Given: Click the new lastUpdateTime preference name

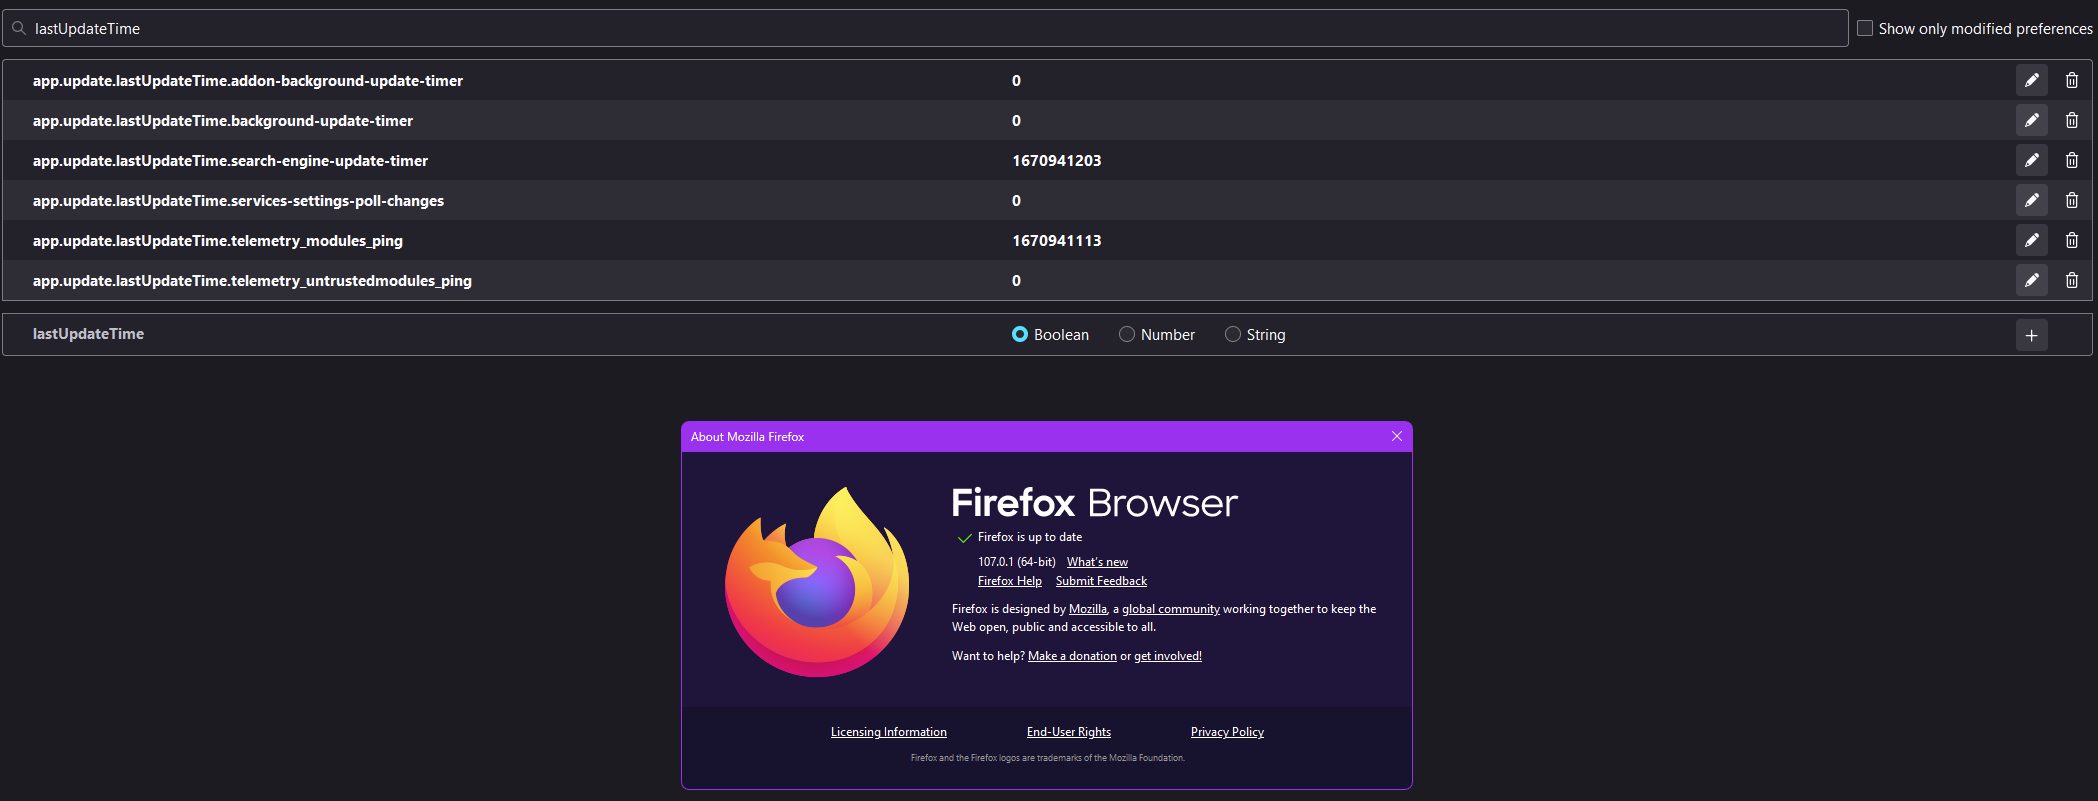Looking at the screenshot, I should coord(88,334).
